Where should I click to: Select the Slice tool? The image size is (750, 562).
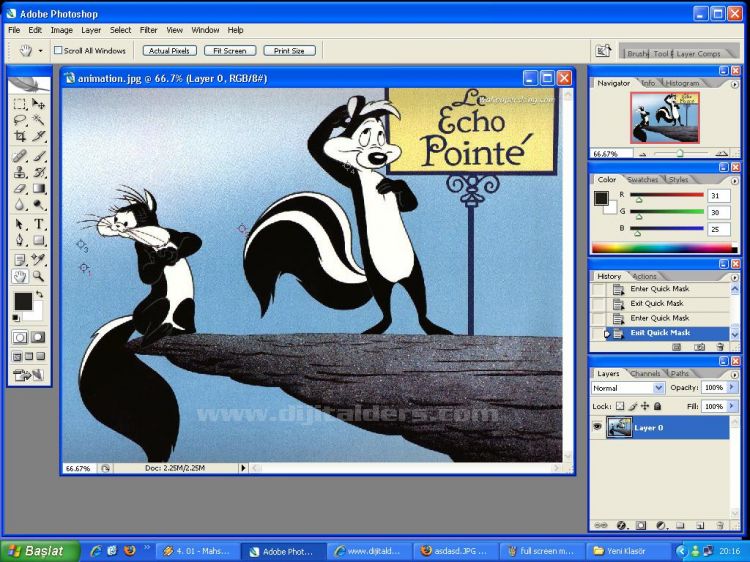click(38, 136)
